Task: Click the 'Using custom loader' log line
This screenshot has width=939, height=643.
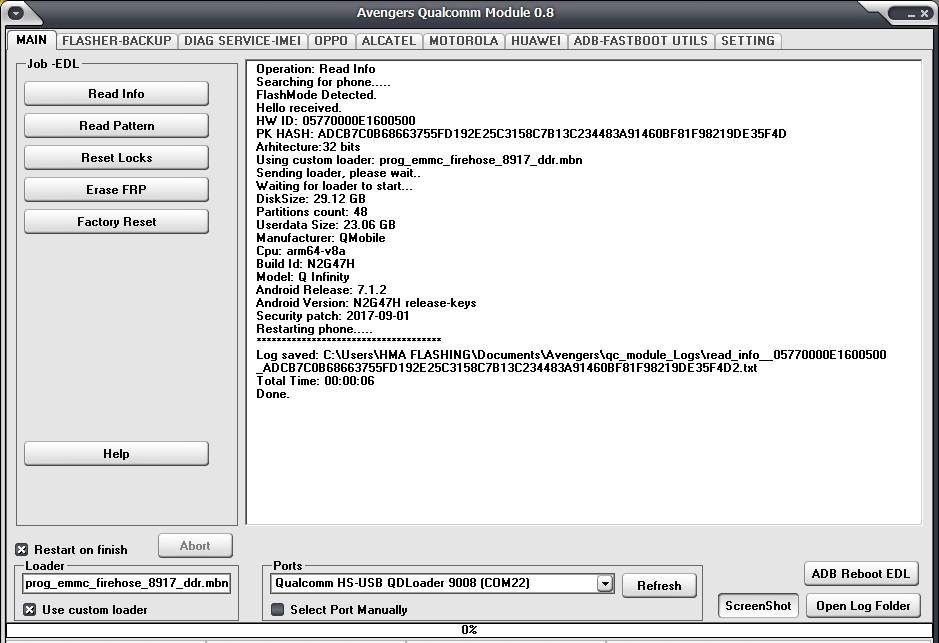Action: point(419,160)
